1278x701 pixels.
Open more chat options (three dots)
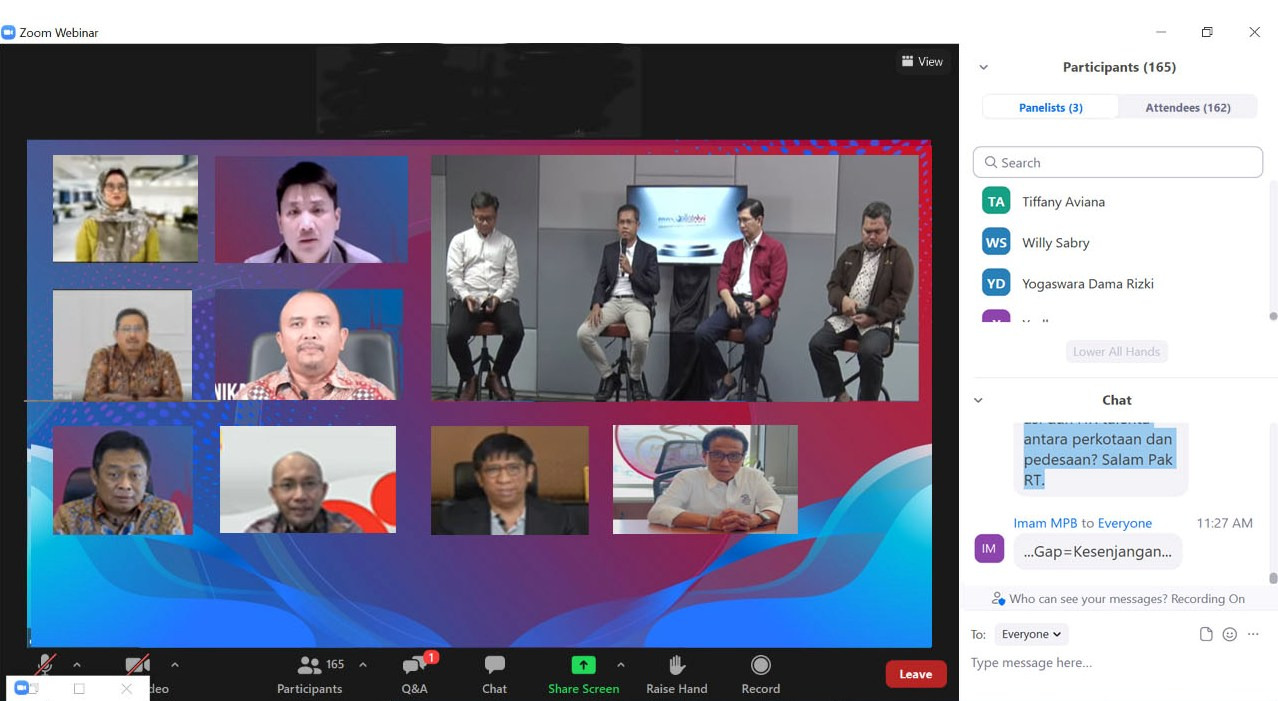(1253, 634)
